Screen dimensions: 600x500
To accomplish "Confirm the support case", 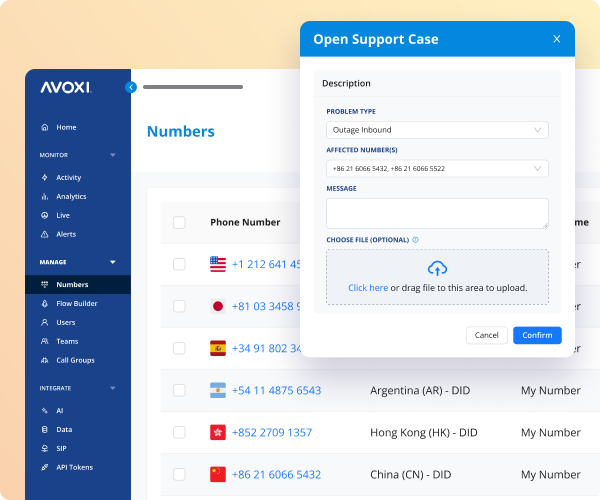I will 537,336.
